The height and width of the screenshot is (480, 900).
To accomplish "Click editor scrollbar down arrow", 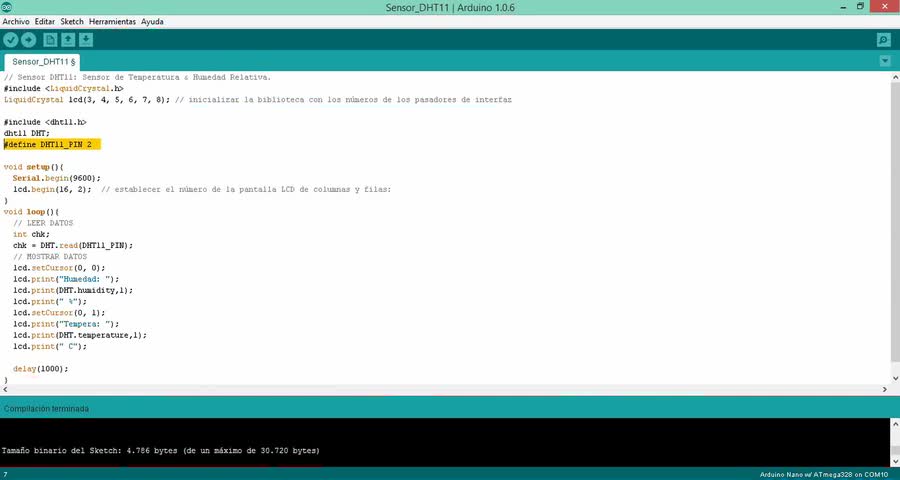I will (895, 379).
